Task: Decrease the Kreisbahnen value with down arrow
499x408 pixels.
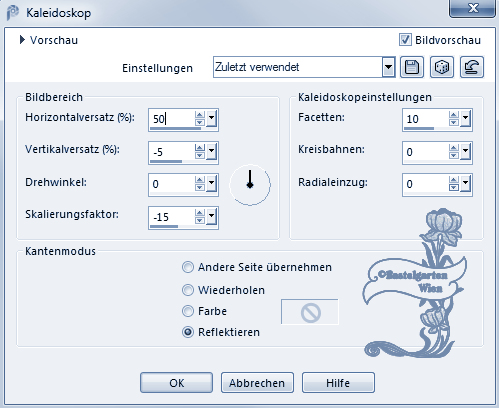Action: click(454, 156)
